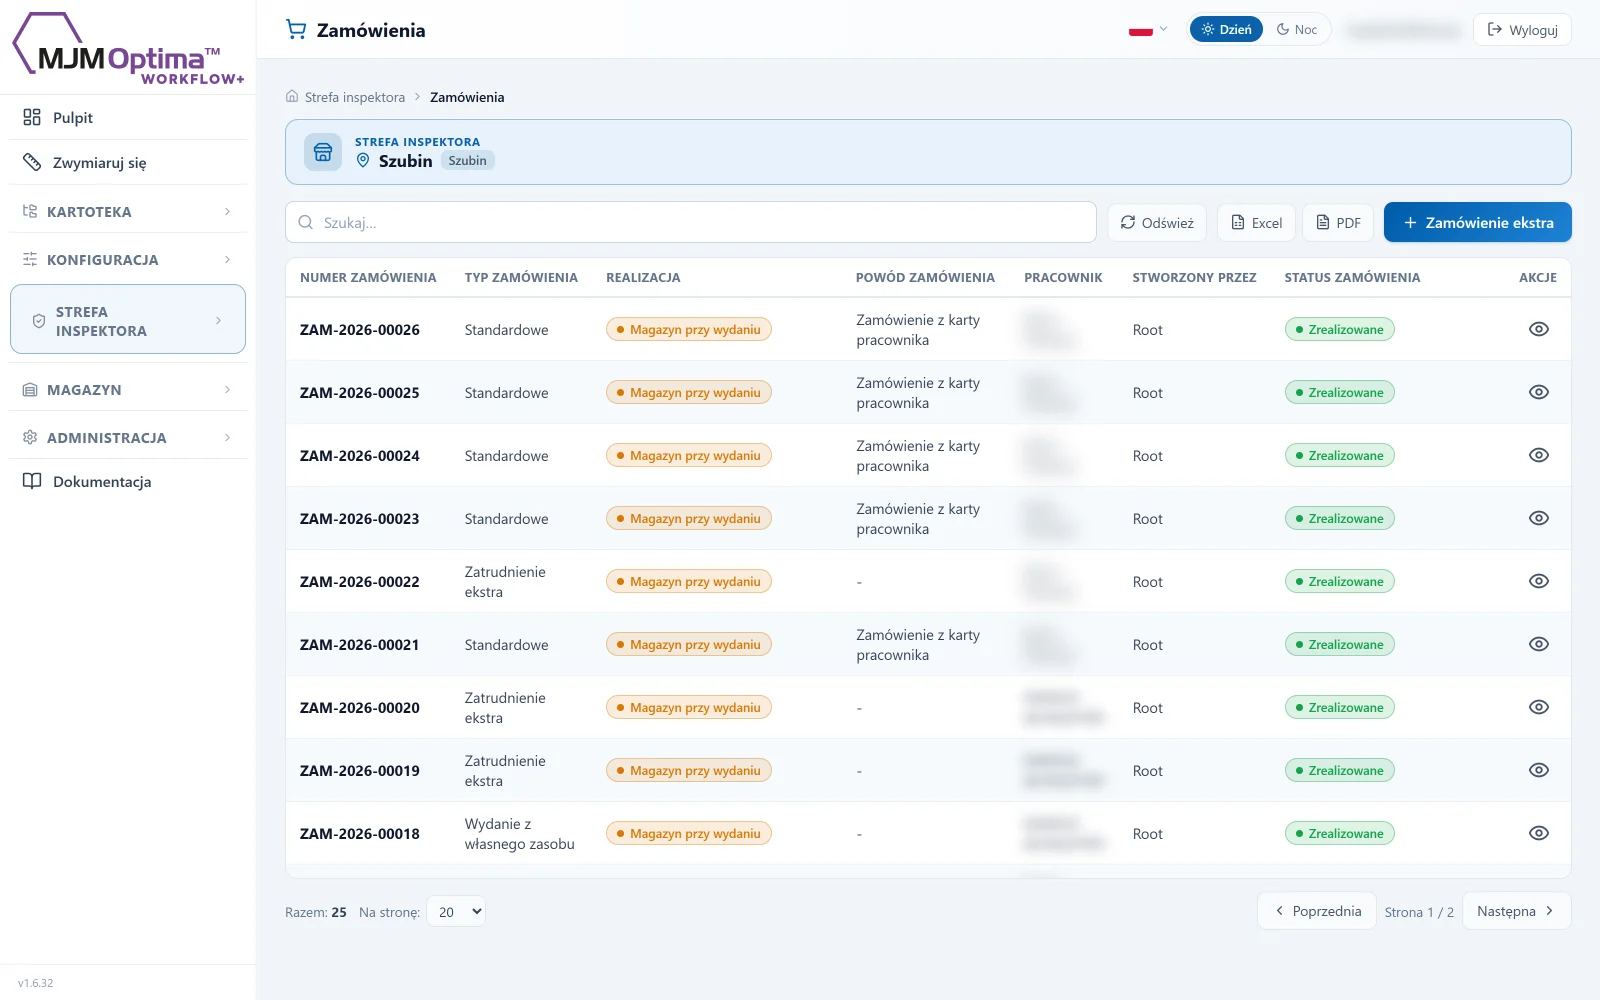1600x1000 pixels.
Task: Click the Szubin tag badge
Action: click(x=467, y=160)
